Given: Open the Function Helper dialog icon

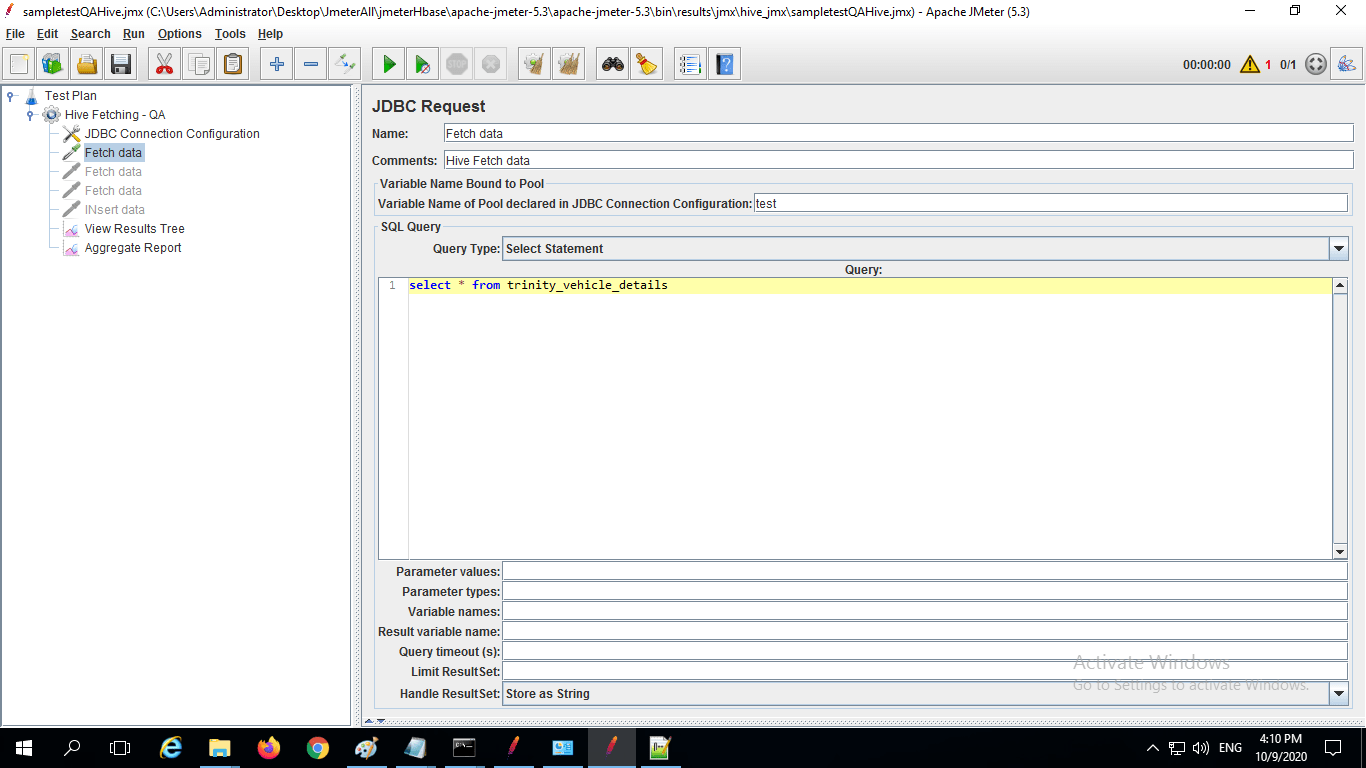Looking at the screenshot, I should pyautogui.click(x=690, y=65).
